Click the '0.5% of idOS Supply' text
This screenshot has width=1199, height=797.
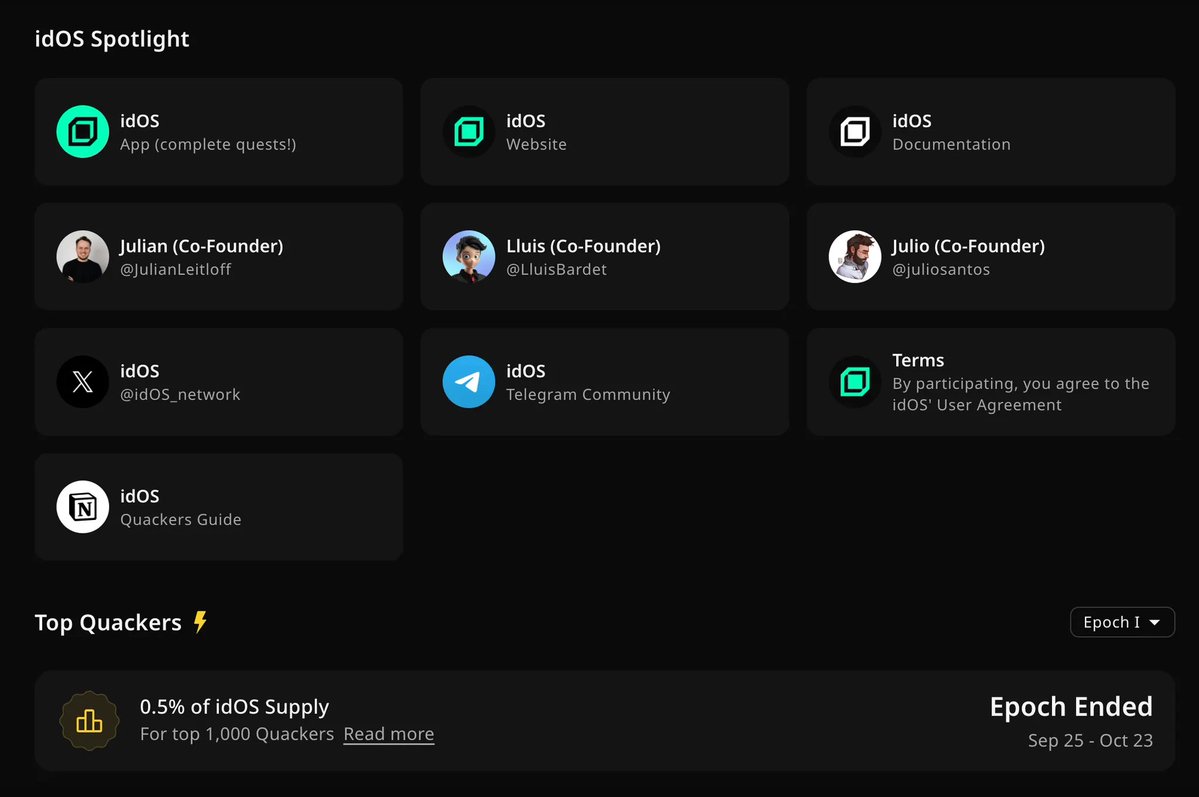pos(234,707)
